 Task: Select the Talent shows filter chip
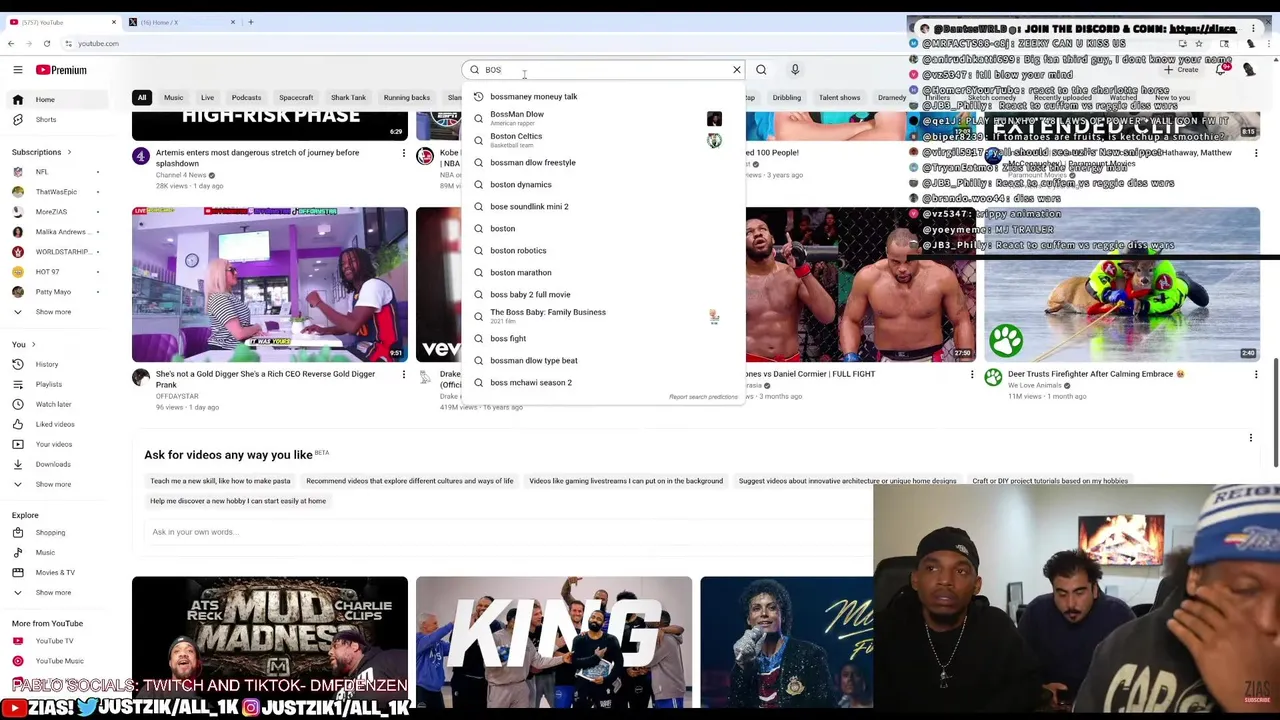pyautogui.click(x=839, y=98)
